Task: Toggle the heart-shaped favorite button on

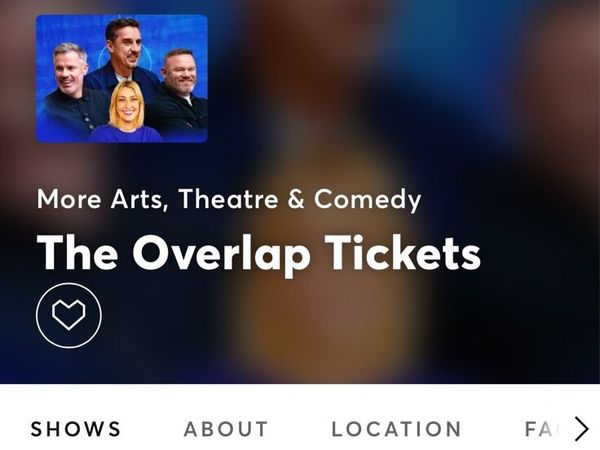Action: click(x=69, y=315)
